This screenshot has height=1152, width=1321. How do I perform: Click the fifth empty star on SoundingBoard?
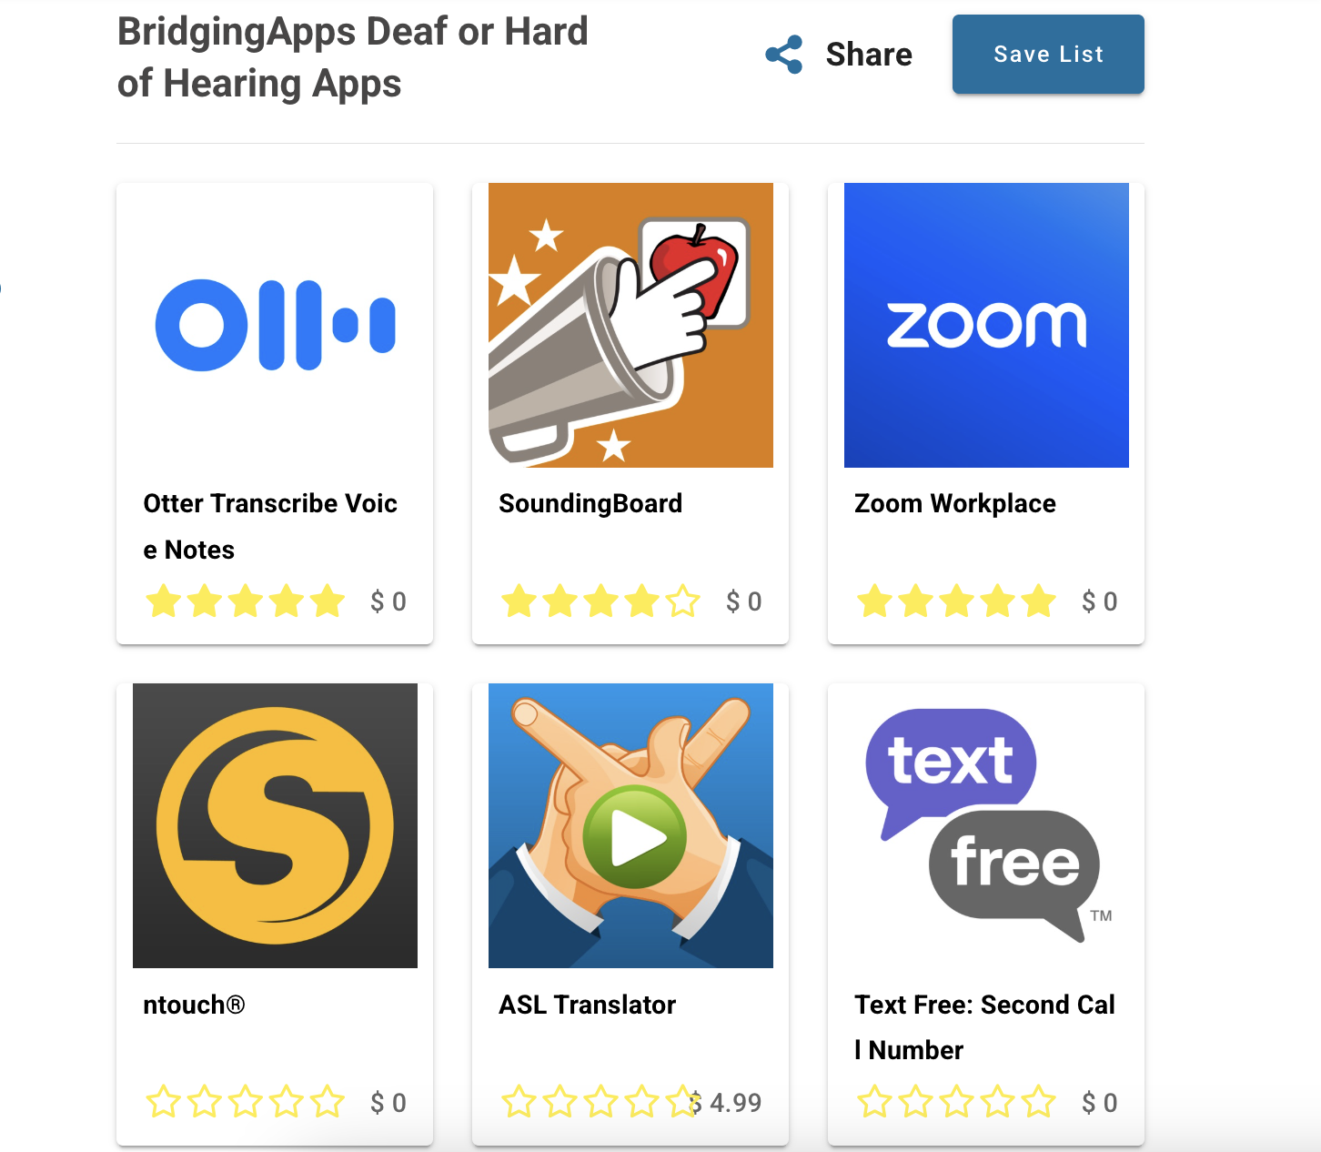click(683, 601)
